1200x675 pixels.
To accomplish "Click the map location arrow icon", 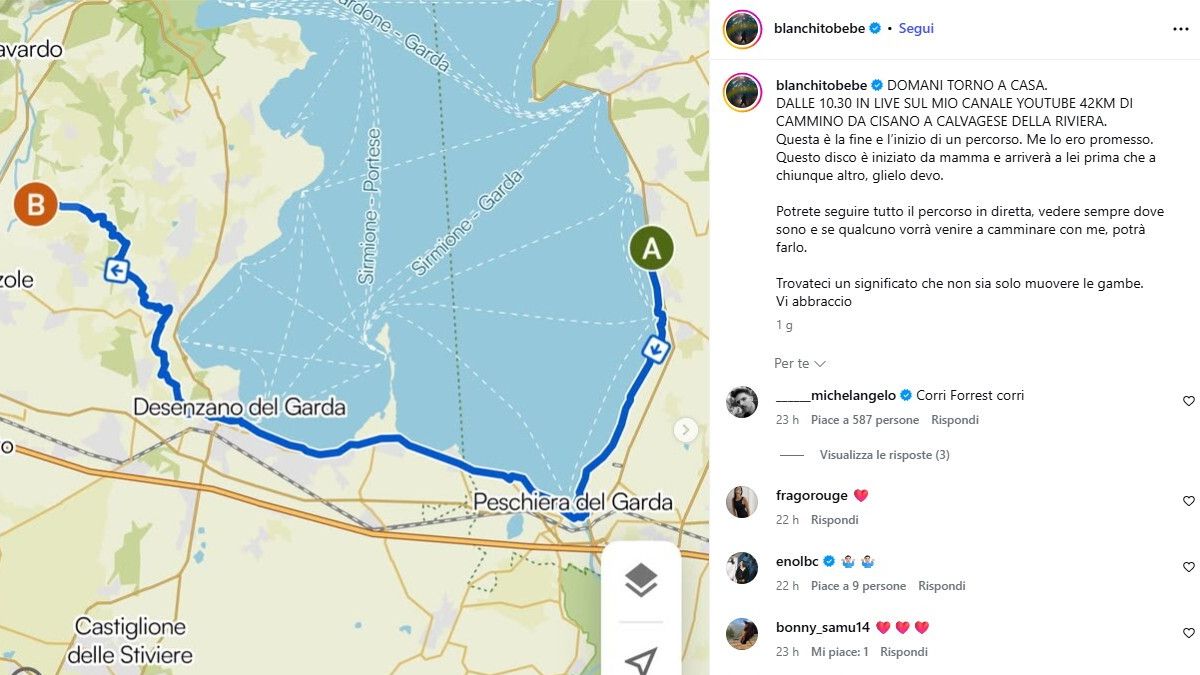I will pyautogui.click(x=641, y=660).
